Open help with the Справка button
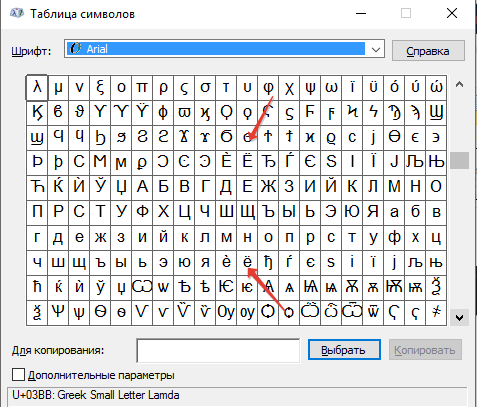 point(428,51)
